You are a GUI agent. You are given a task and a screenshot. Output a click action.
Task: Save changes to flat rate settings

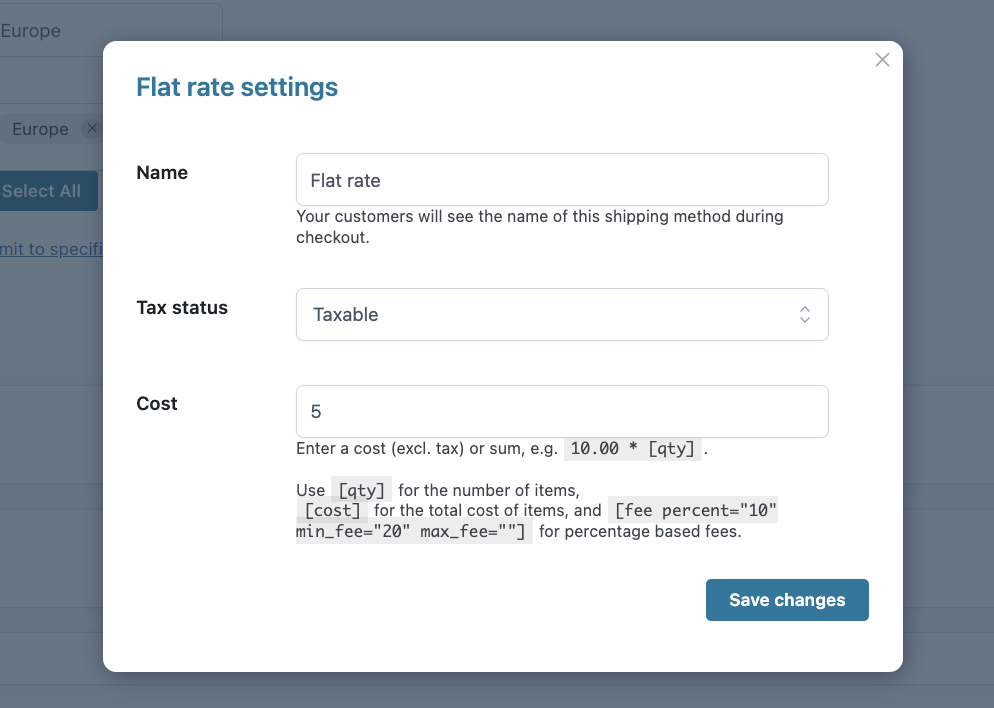[x=787, y=600]
